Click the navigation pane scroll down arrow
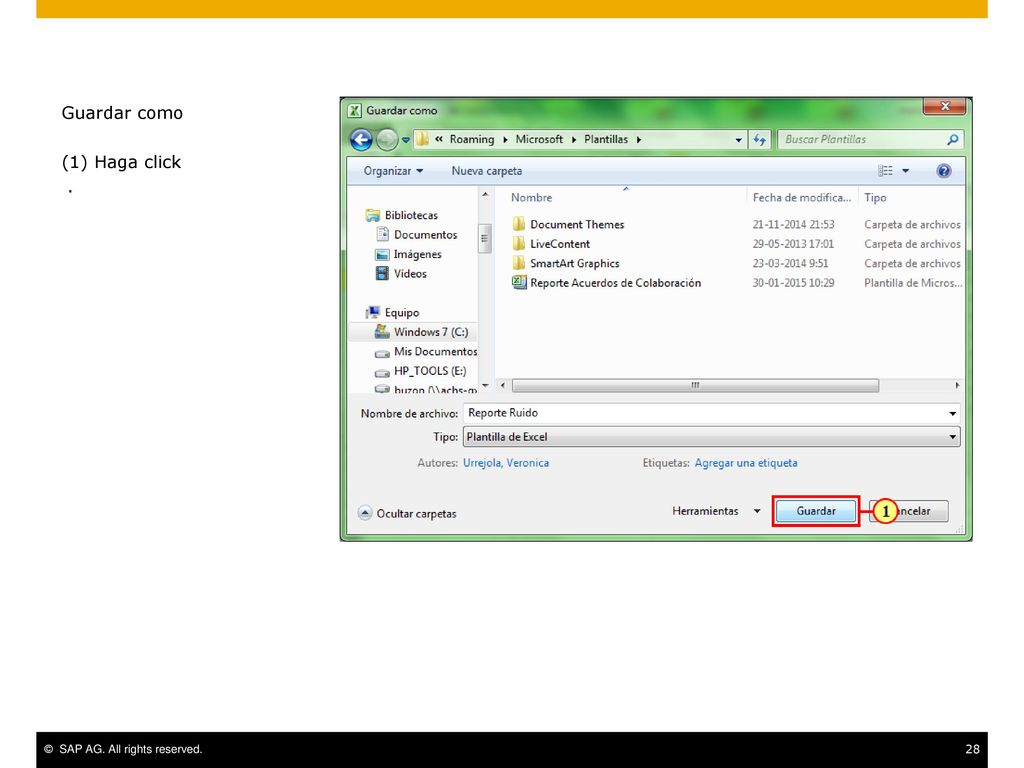 485,385
